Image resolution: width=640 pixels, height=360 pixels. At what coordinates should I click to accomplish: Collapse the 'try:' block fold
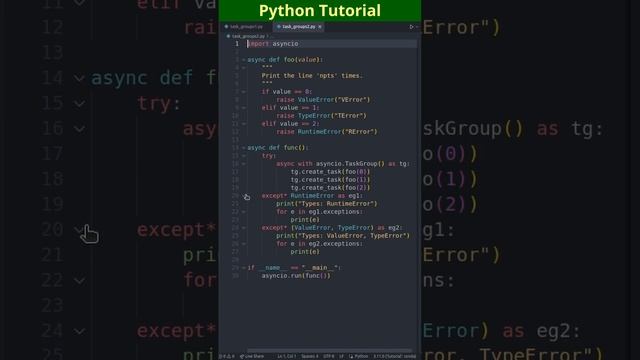(x=244, y=156)
